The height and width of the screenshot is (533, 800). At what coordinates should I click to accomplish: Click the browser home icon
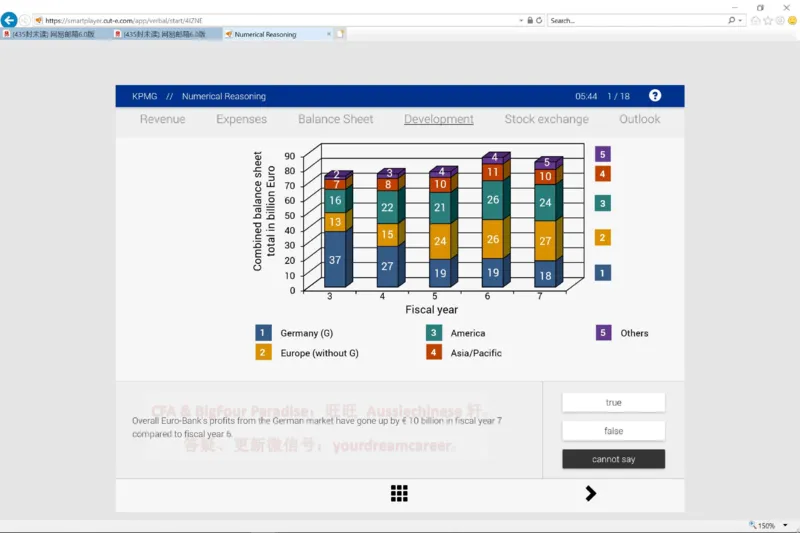[x=756, y=20]
